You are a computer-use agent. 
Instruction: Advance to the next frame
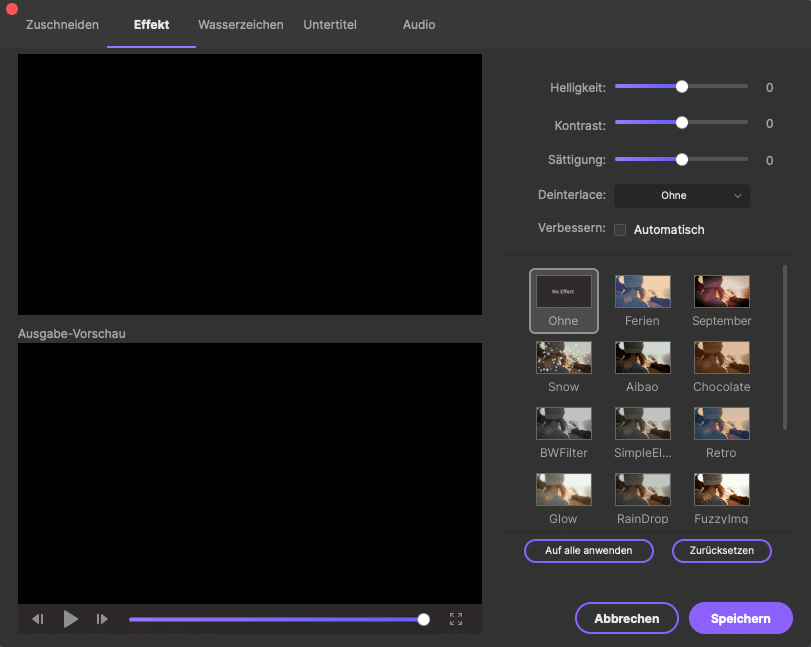point(102,619)
